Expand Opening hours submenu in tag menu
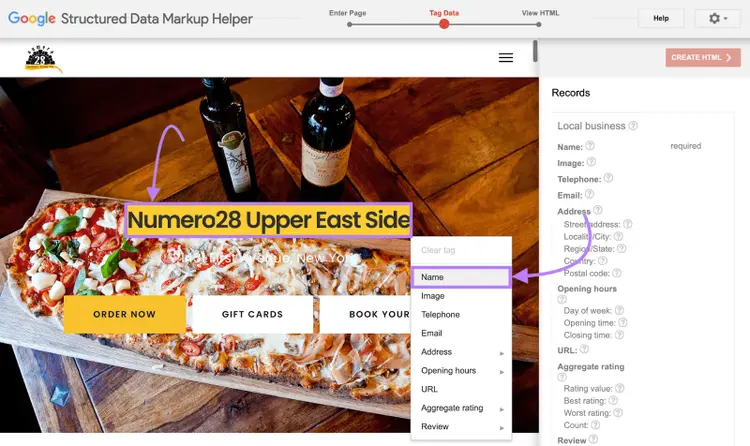Viewport: 750px width, 446px height. click(461, 370)
